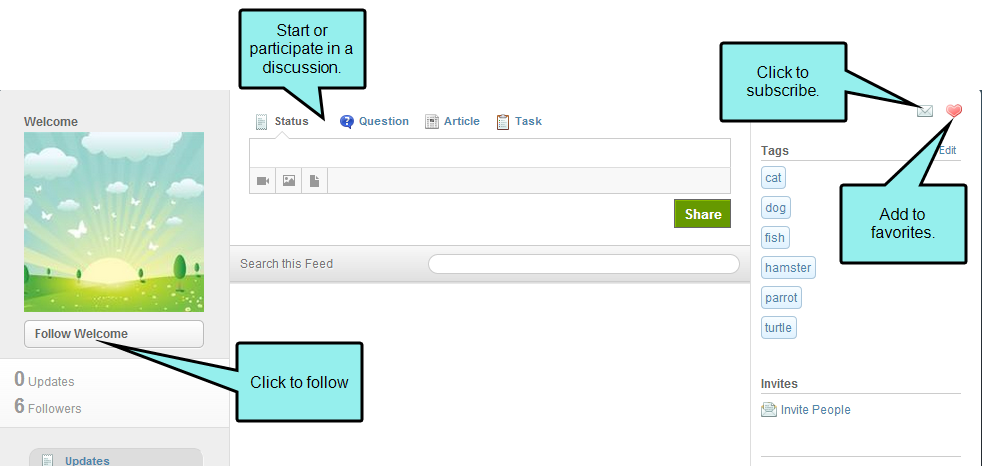Open the Invite People link

(815, 410)
